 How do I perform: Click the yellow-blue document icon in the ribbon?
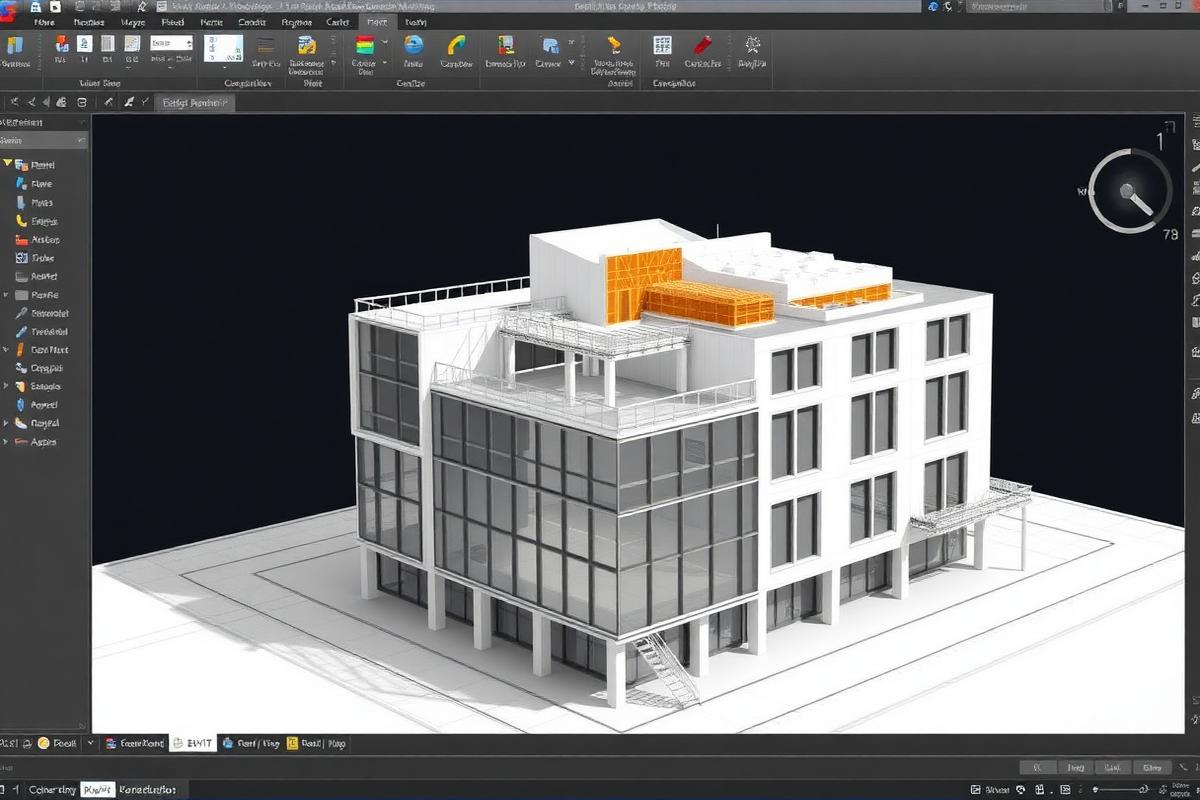point(307,45)
